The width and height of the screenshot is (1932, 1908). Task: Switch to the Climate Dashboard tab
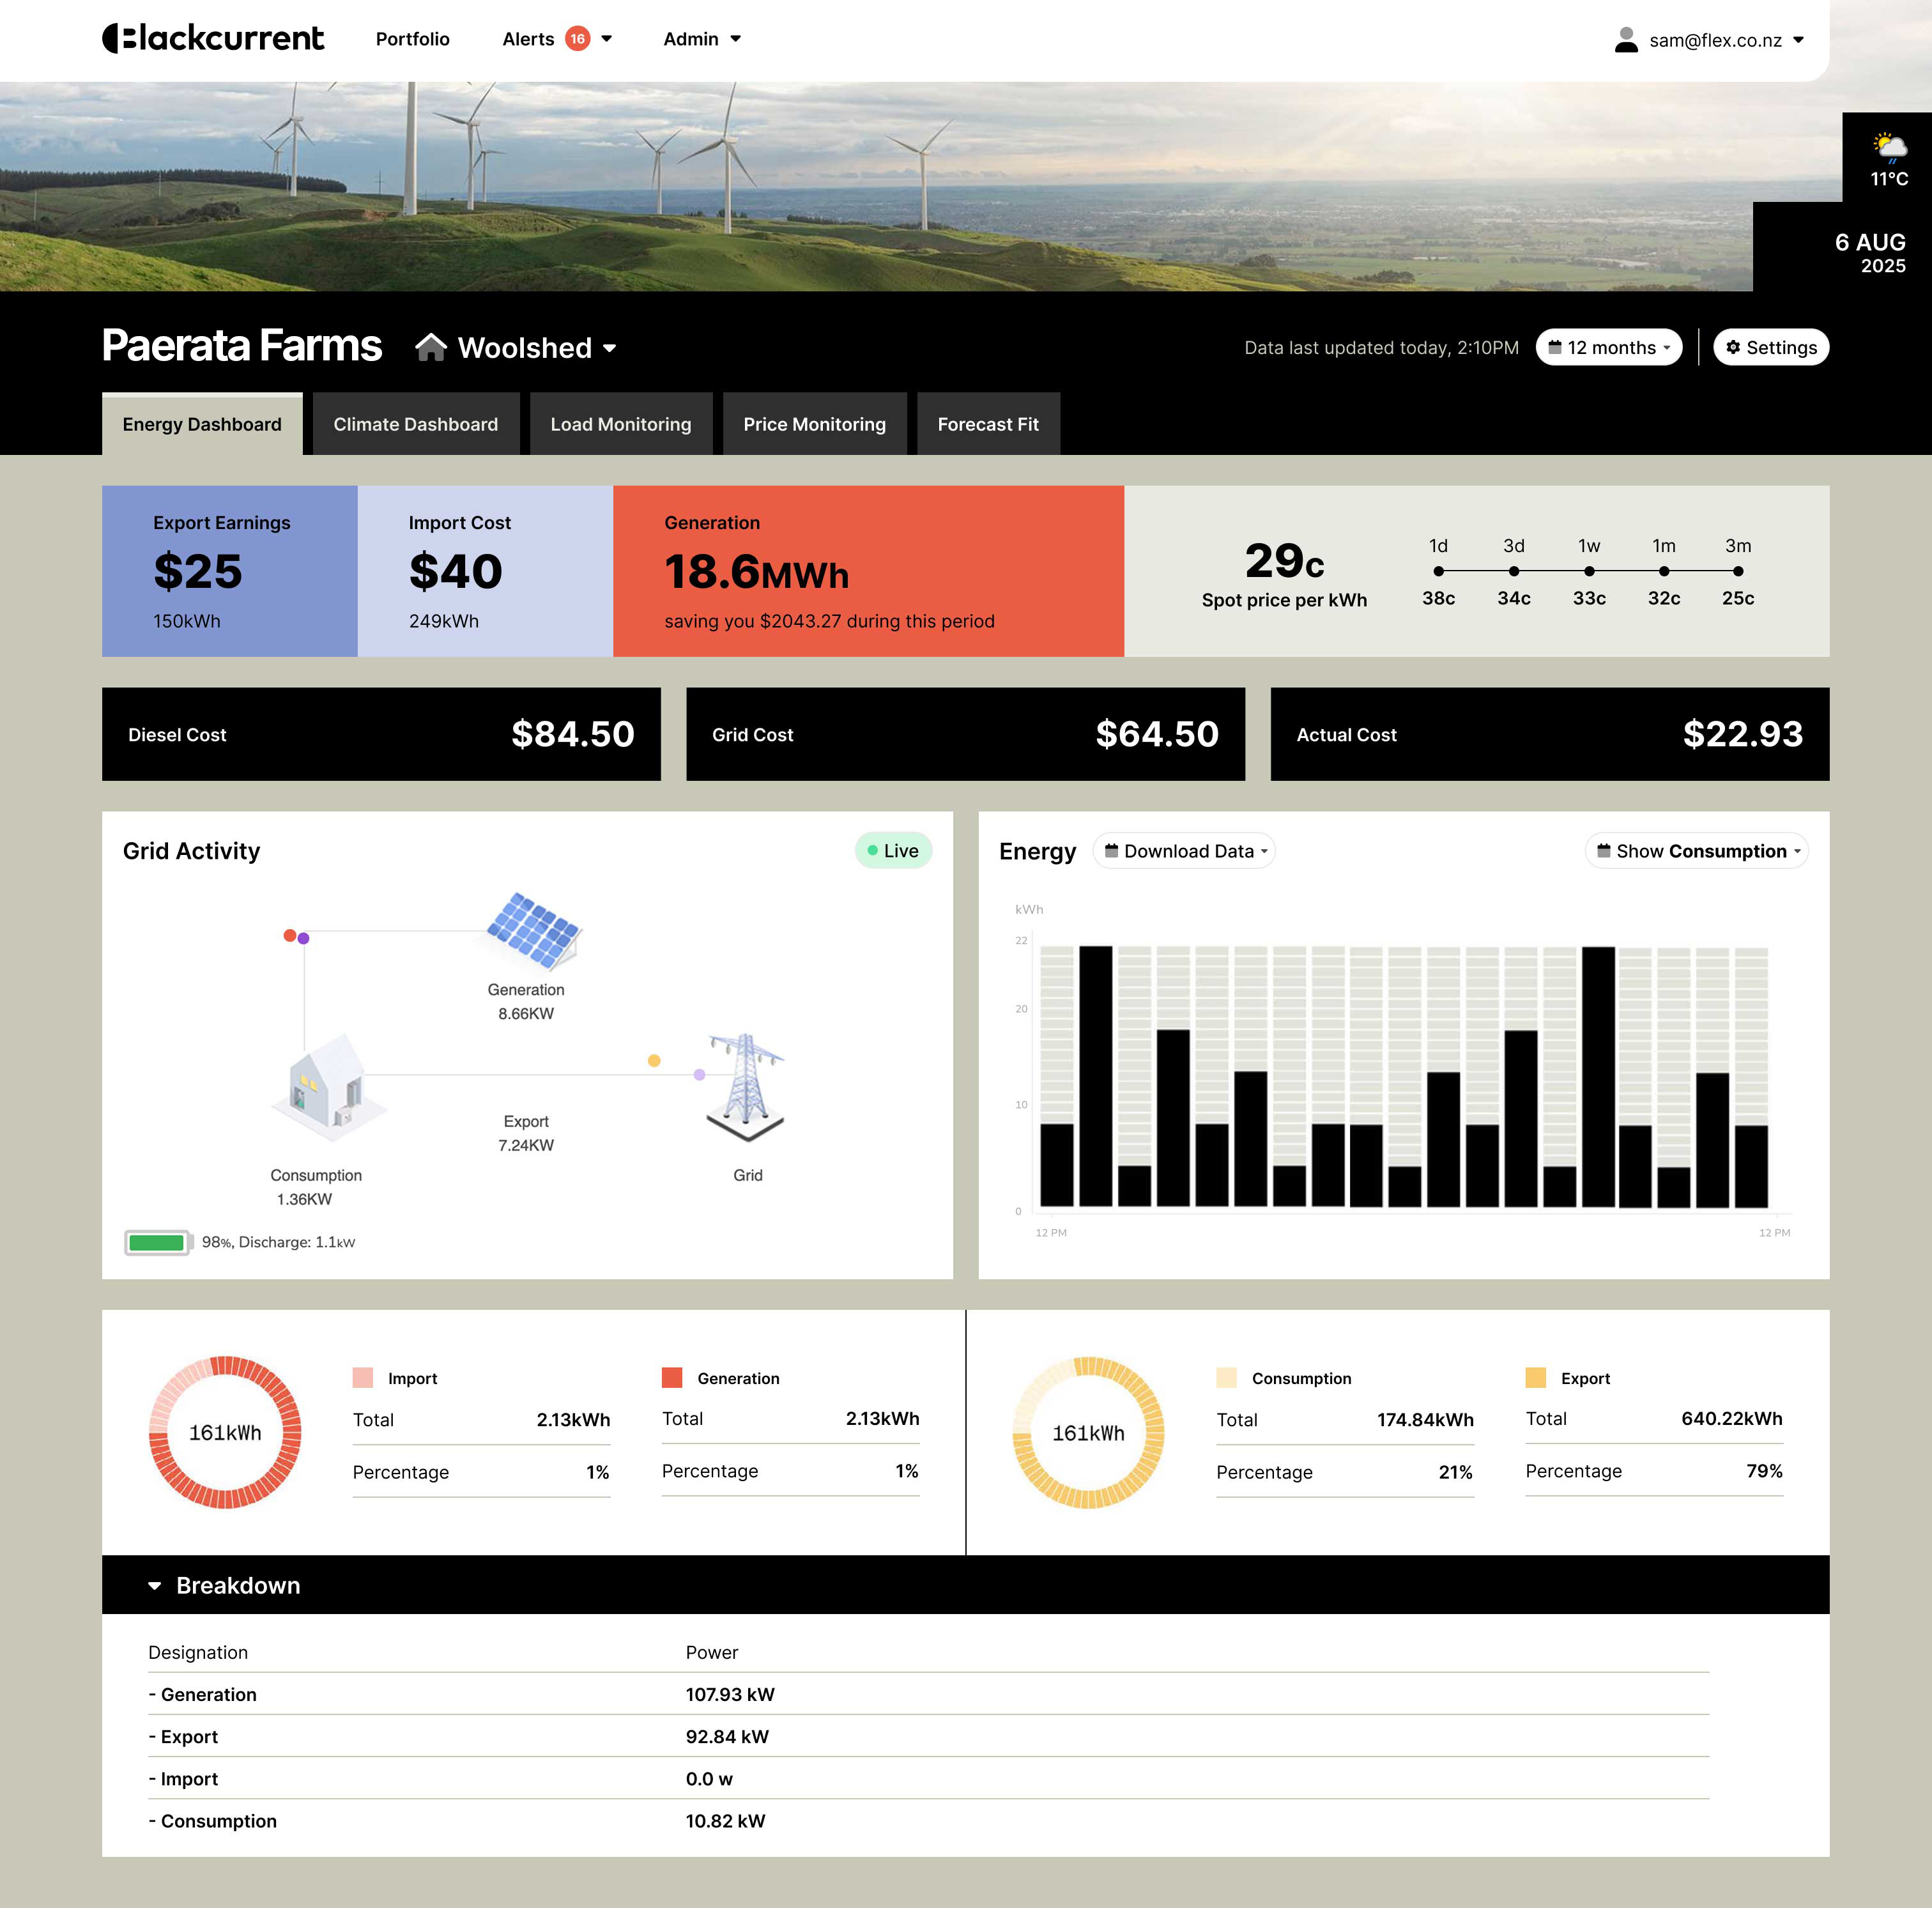pos(415,424)
